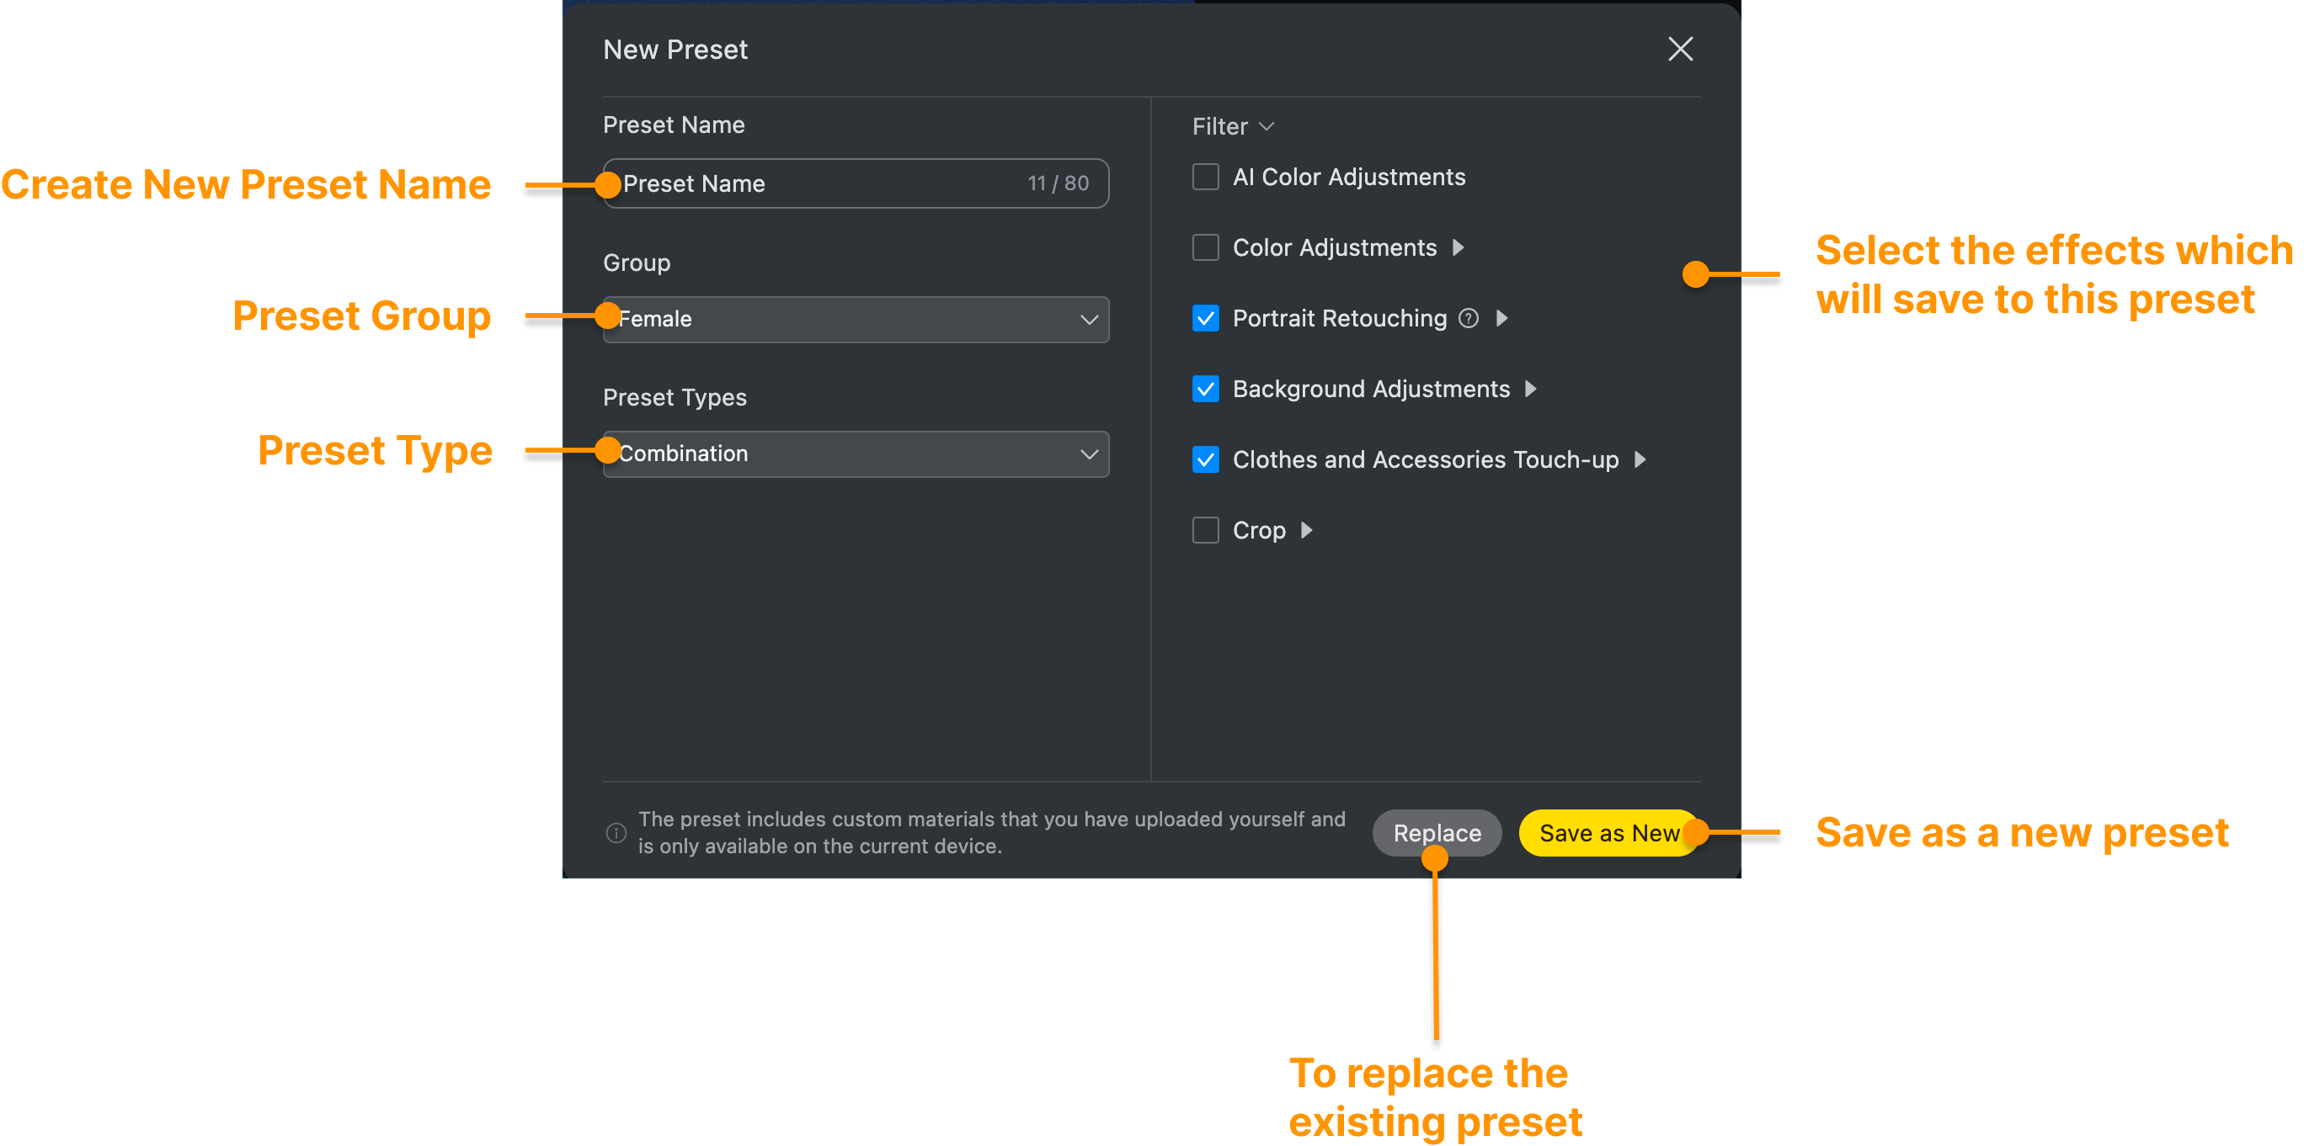
Task: Click the Save as New button
Action: coord(1608,833)
